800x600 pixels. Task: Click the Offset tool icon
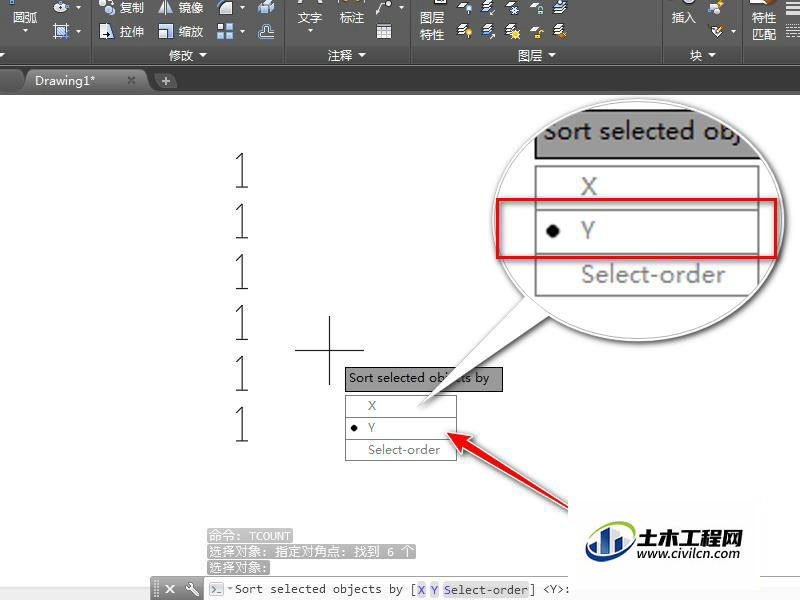point(266,32)
